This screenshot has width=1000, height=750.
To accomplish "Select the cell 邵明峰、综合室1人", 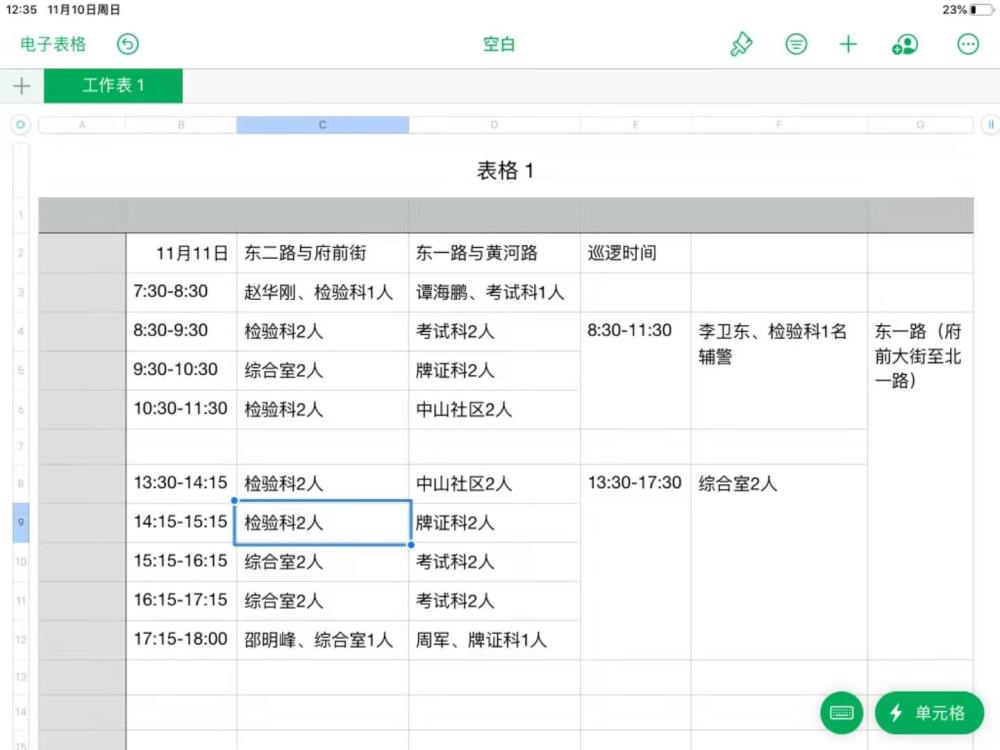I will coord(323,640).
